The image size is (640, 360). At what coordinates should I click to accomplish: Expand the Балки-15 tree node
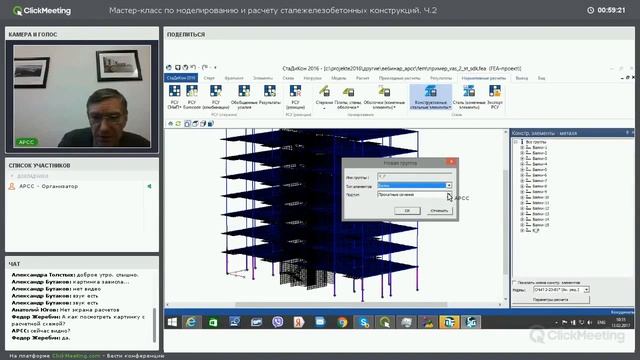[522, 225]
